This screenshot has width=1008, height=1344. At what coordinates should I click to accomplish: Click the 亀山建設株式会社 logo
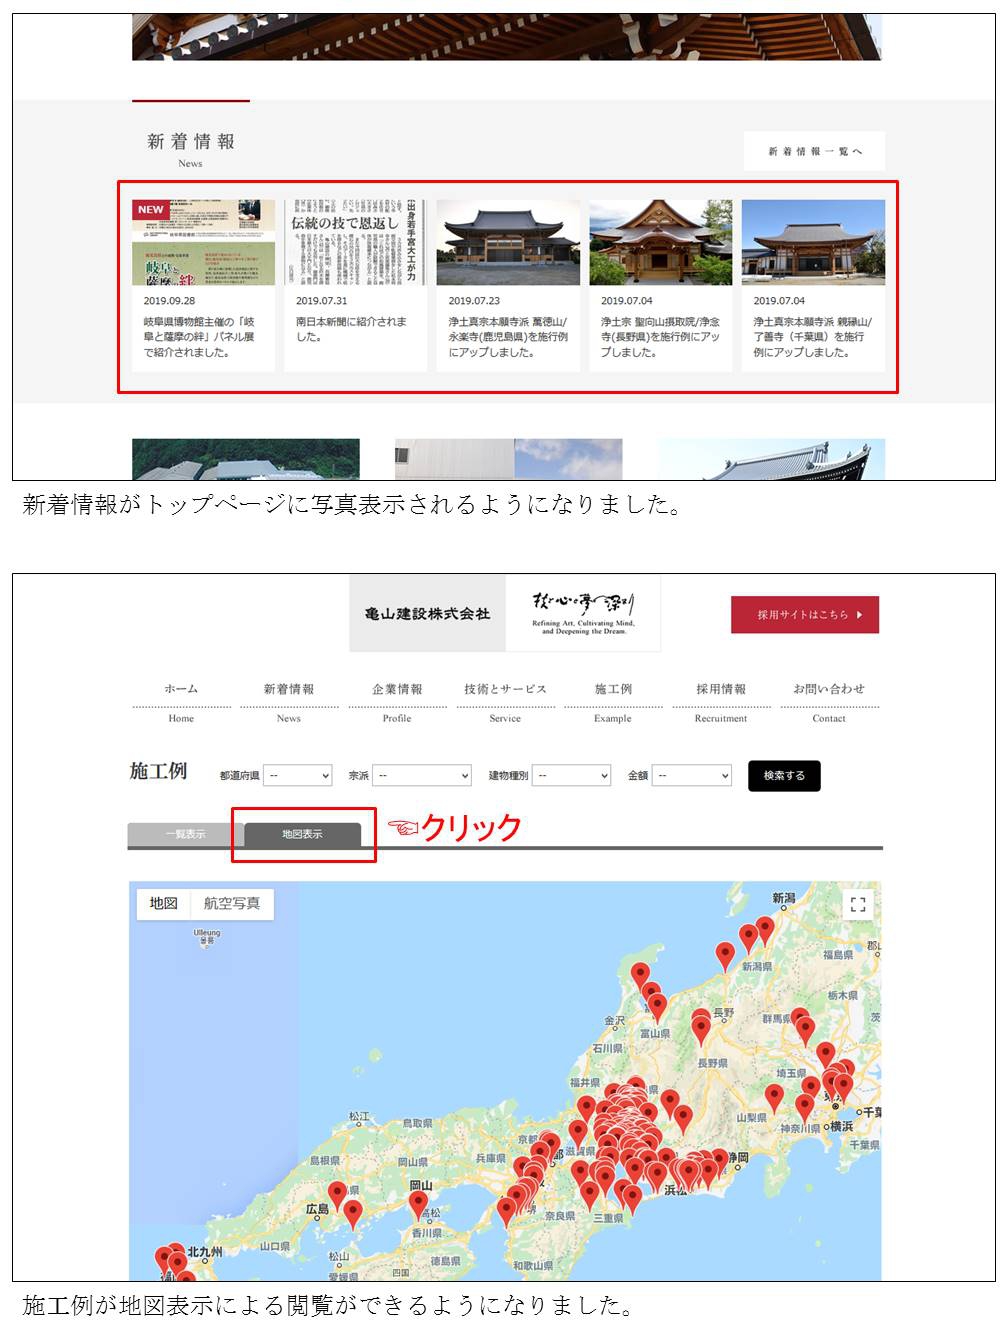coord(428,614)
